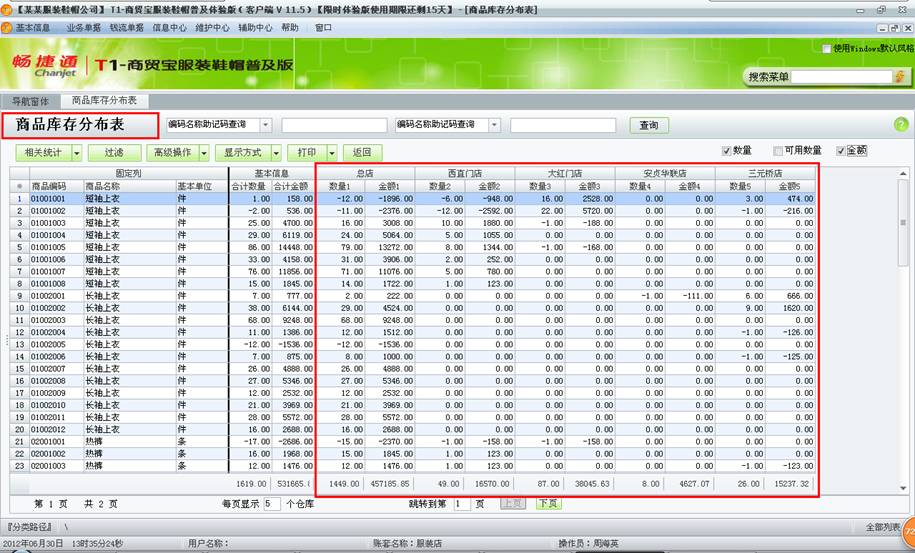Check the 可用数量 checkbox
The width and height of the screenshot is (915, 553).
pos(777,151)
